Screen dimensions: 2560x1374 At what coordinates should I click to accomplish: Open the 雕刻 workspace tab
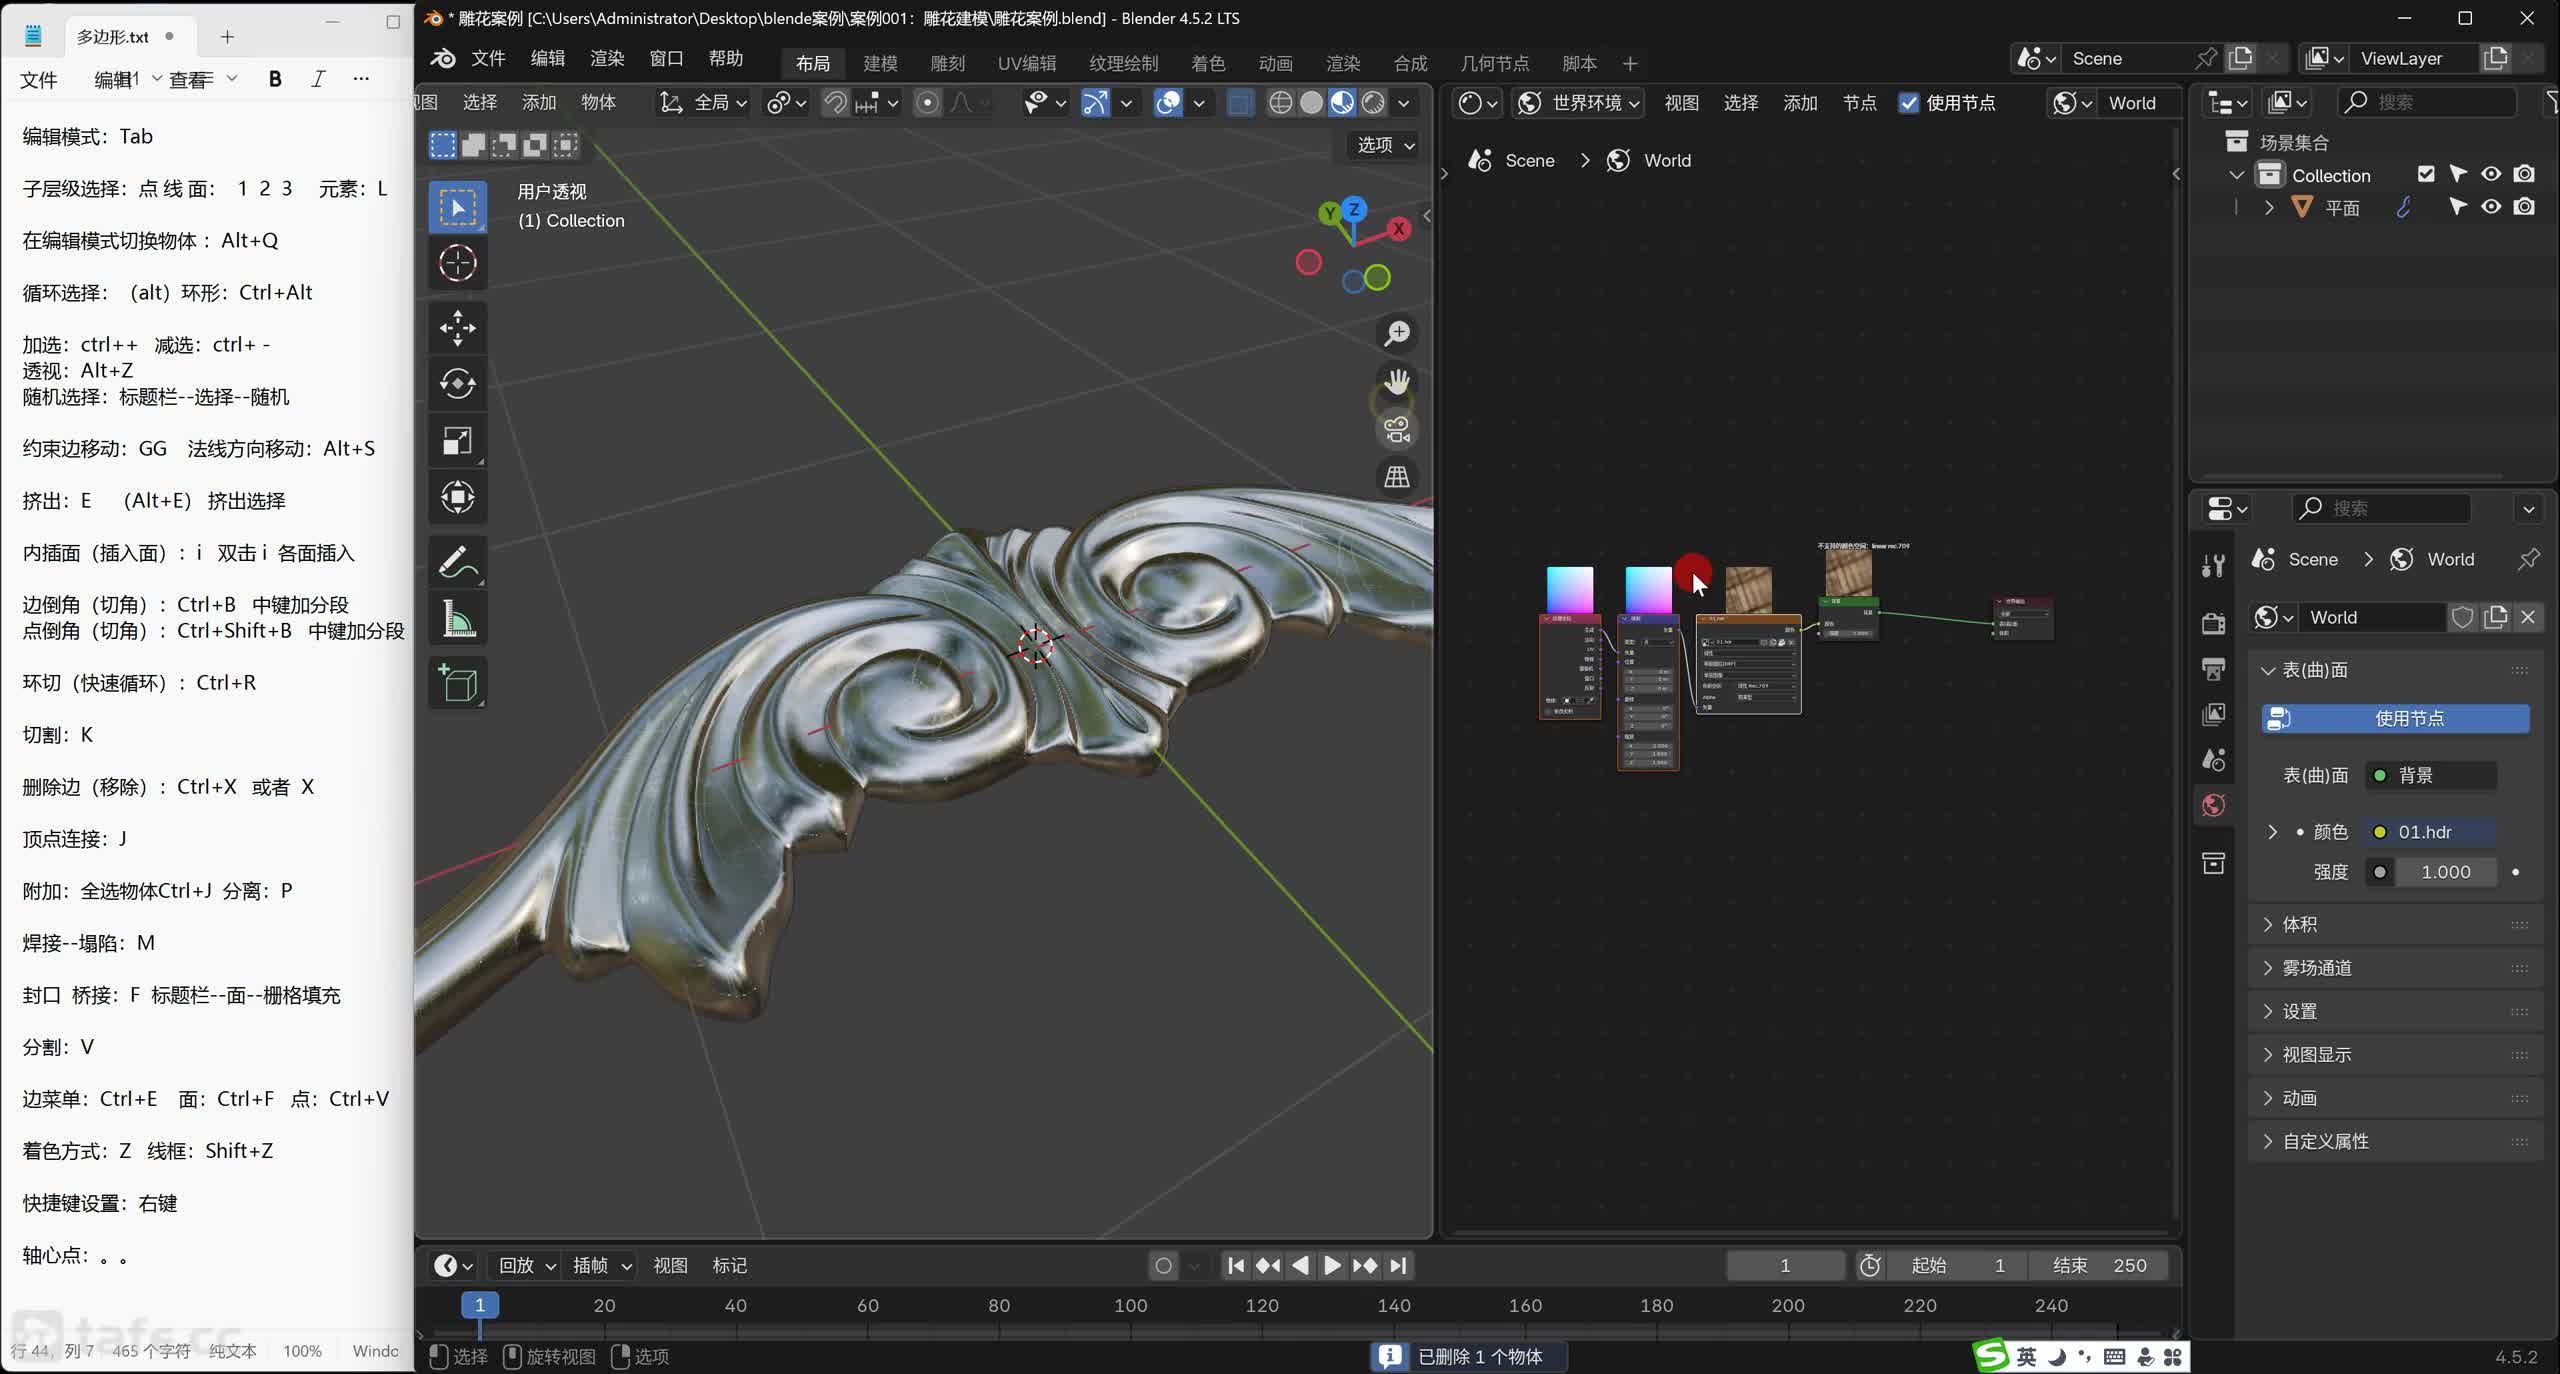pyautogui.click(x=946, y=63)
